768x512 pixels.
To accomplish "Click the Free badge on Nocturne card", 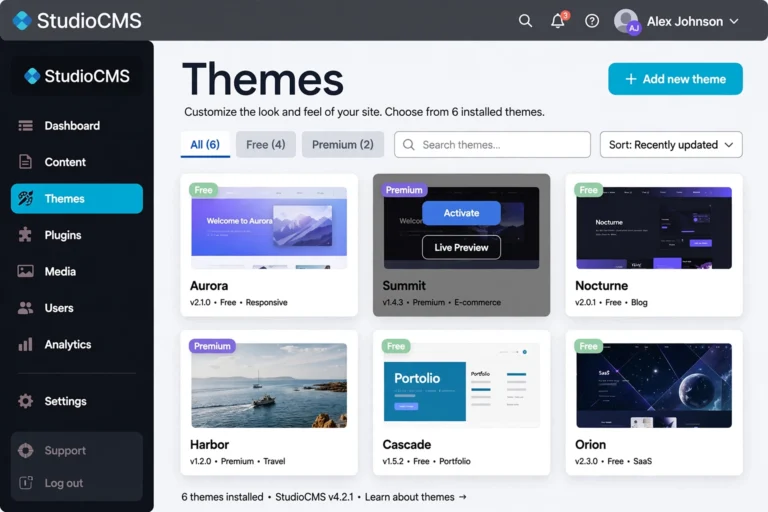I will (x=588, y=190).
